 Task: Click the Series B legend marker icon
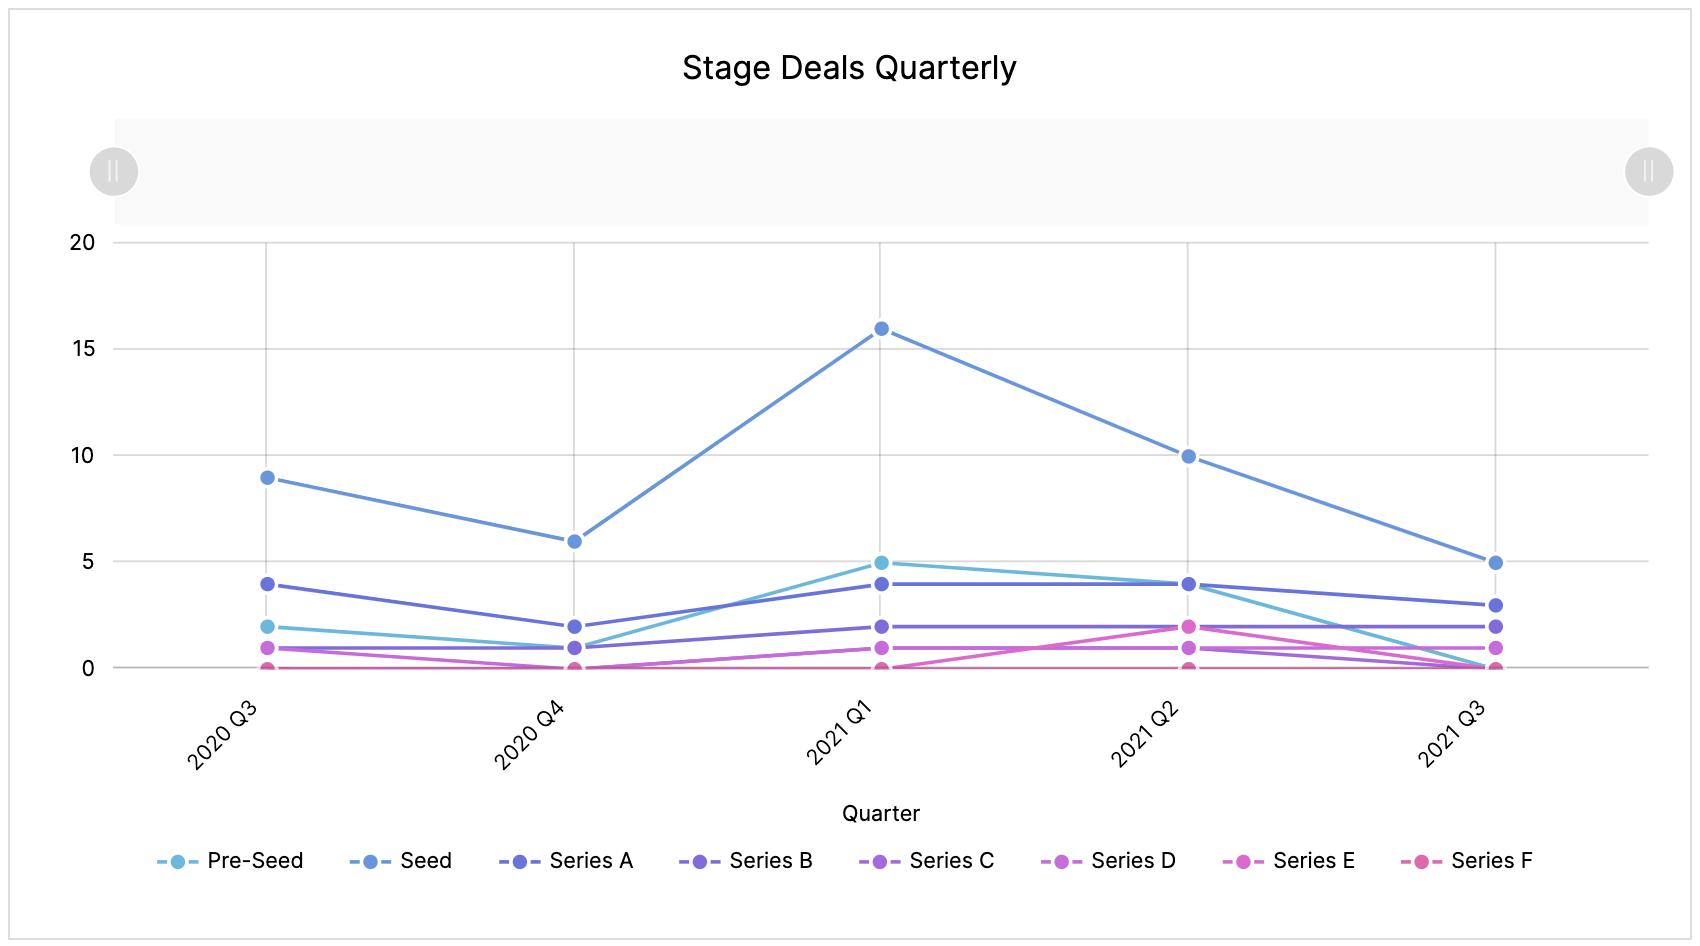[x=699, y=860]
